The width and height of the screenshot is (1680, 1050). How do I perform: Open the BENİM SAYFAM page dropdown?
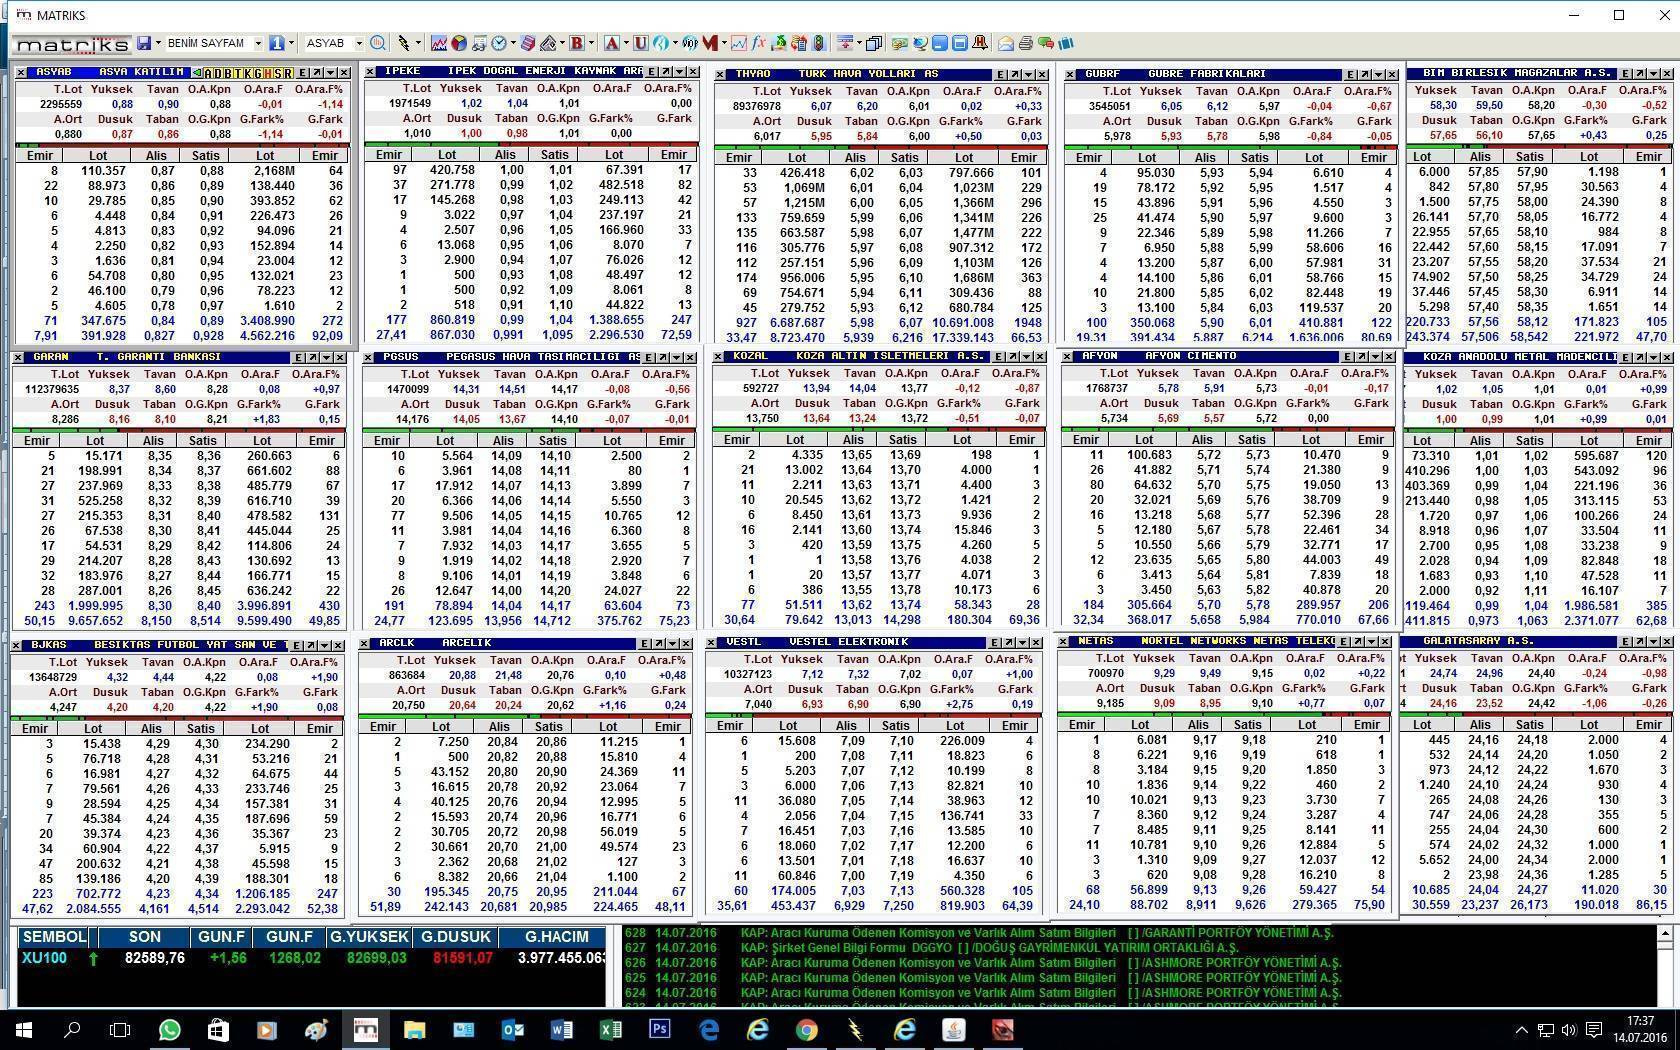click(x=257, y=43)
